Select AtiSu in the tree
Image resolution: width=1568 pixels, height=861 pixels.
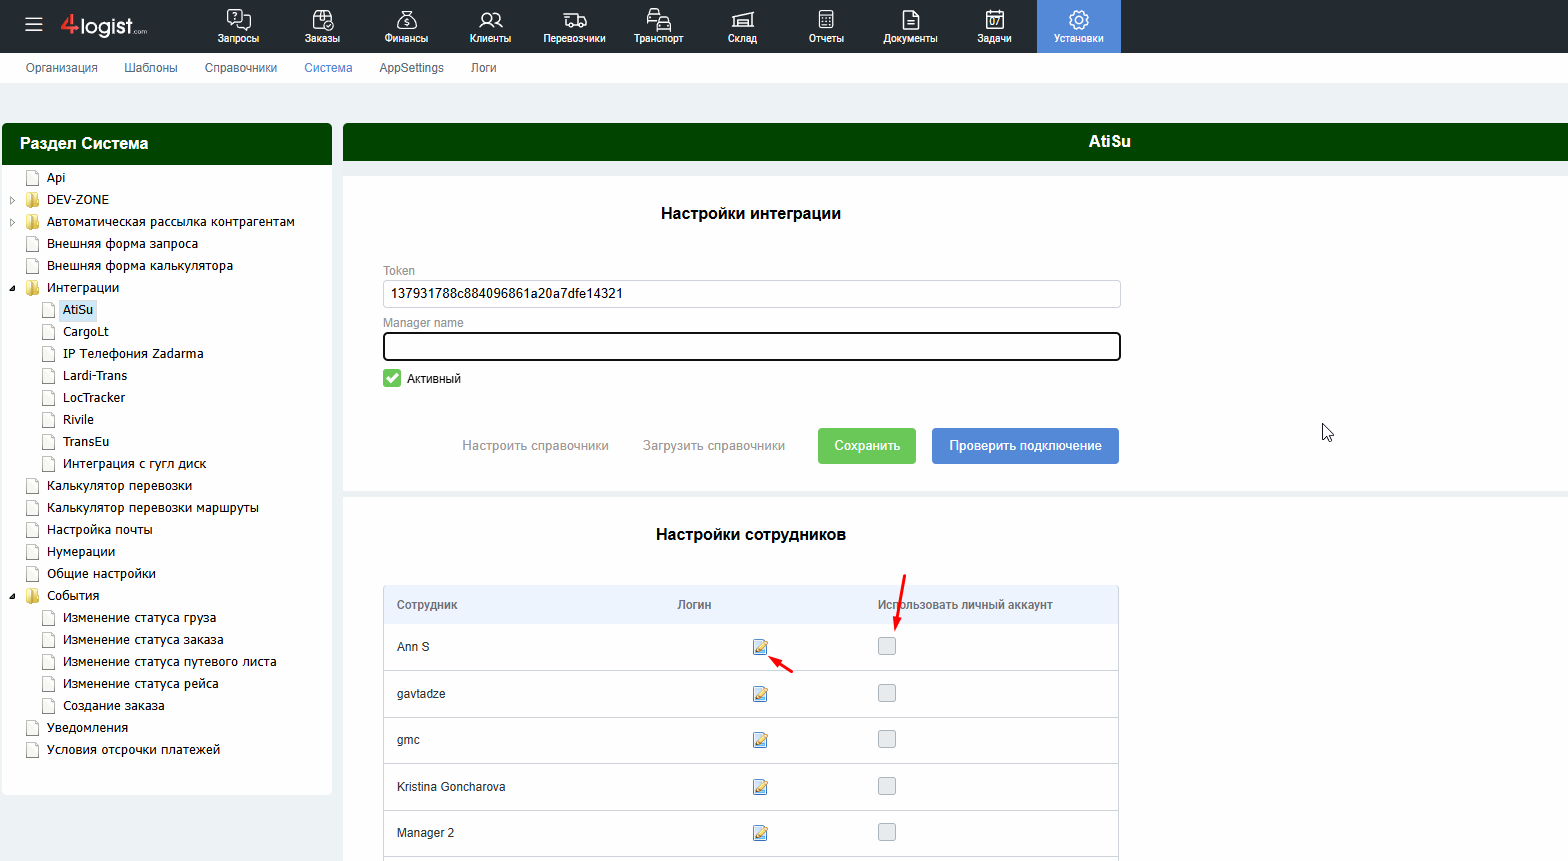[78, 310]
